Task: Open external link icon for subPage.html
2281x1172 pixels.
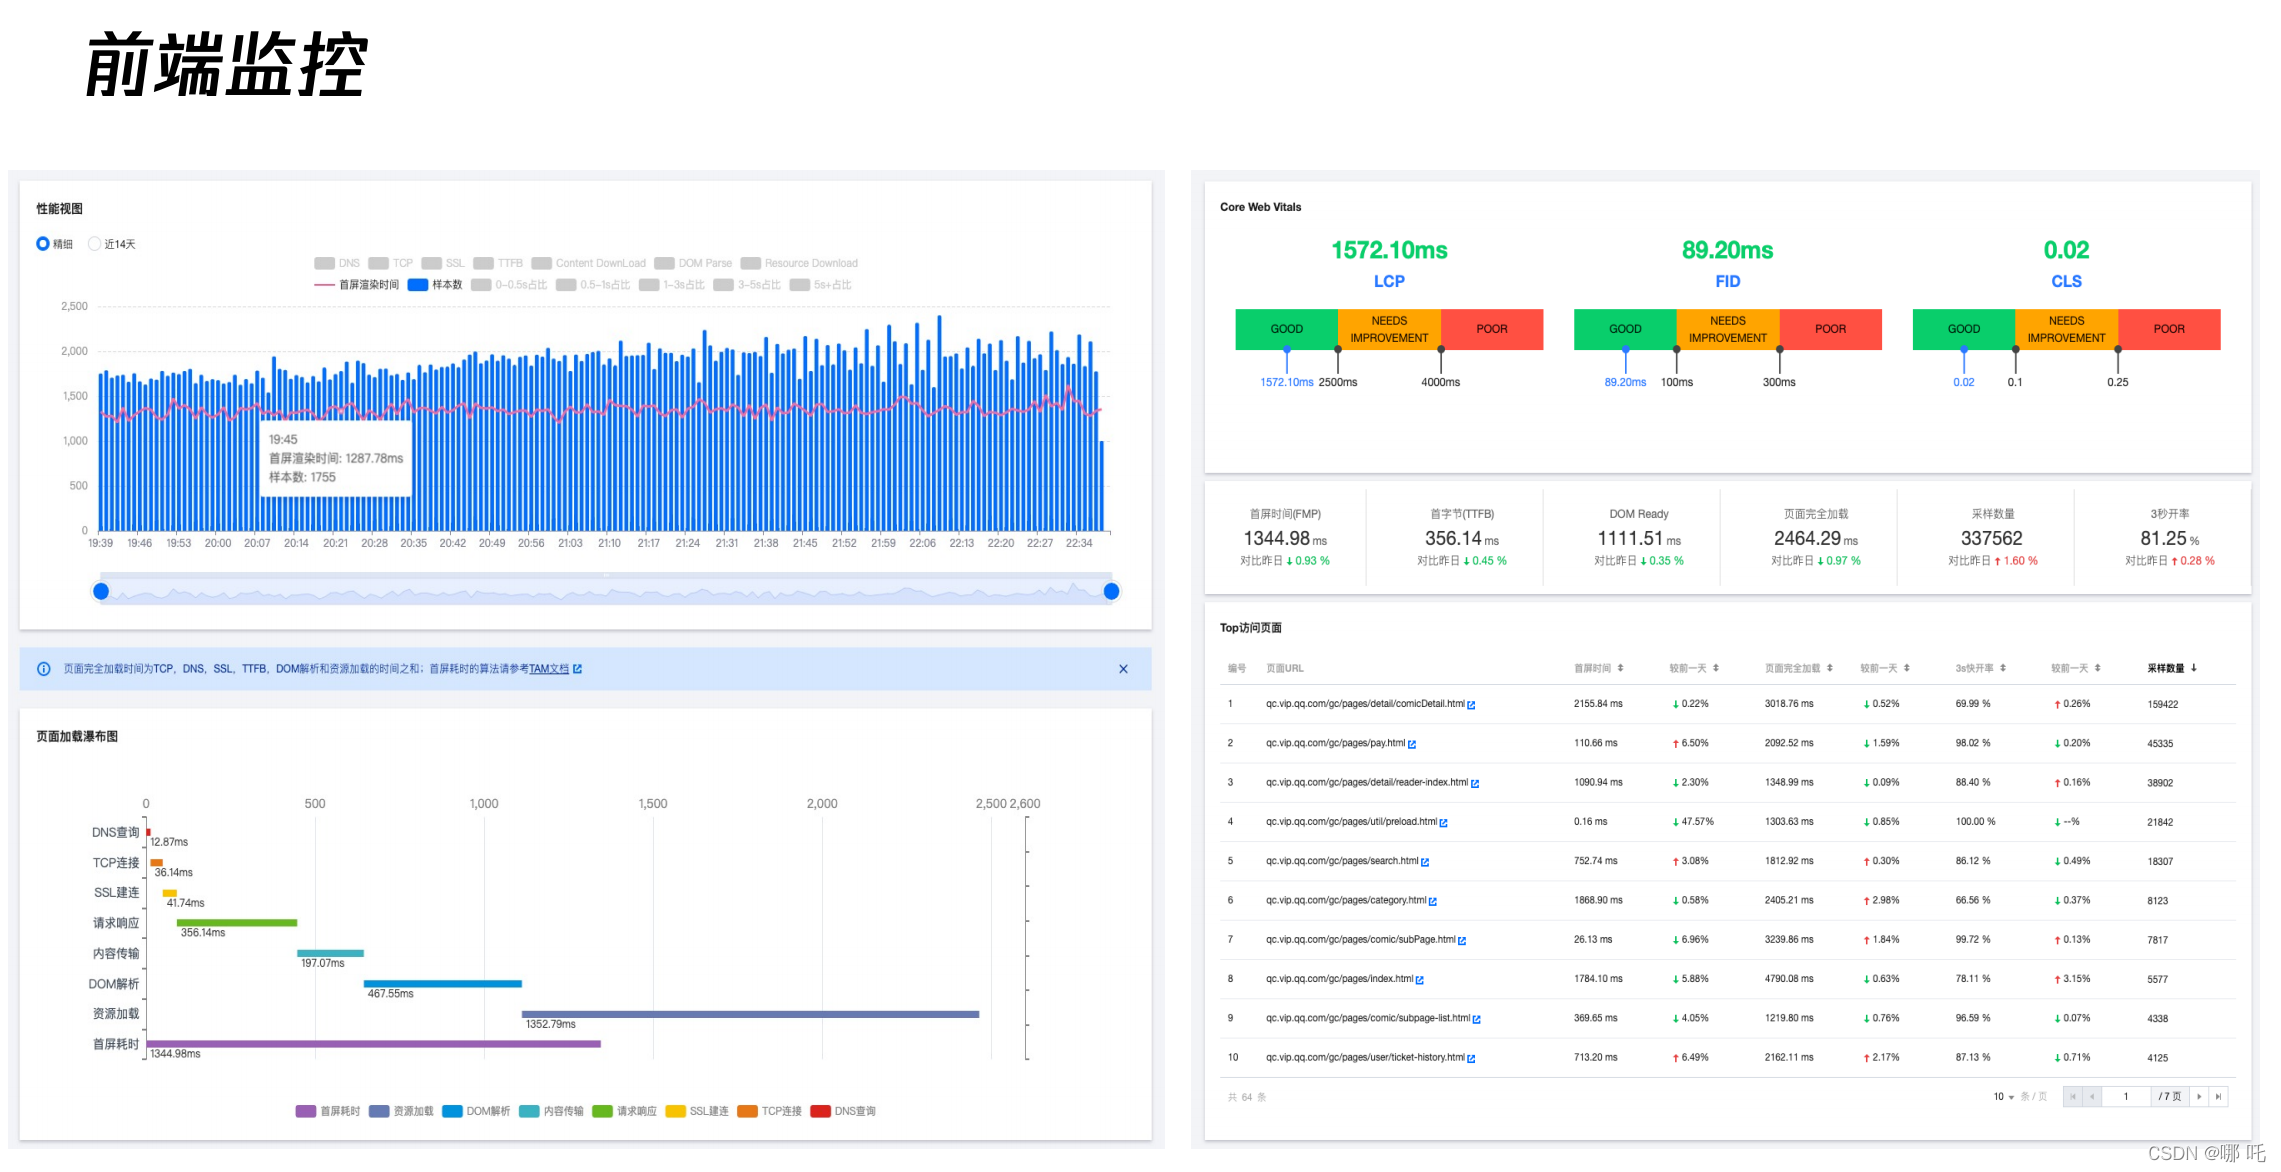Action: tap(1462, 940)
